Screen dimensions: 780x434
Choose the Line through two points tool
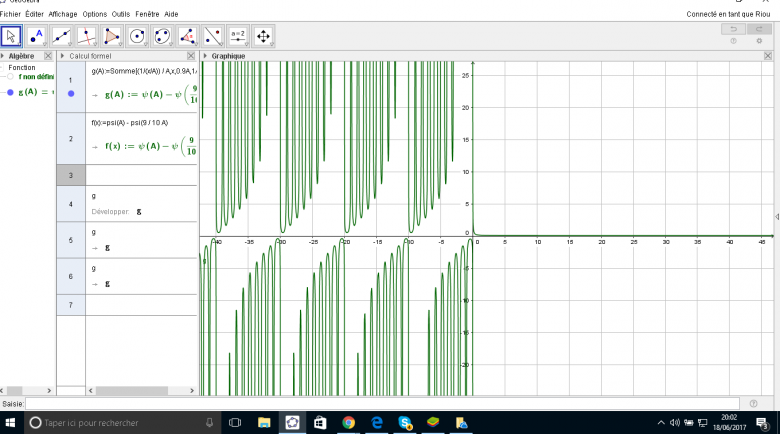[x=62, y=37]
